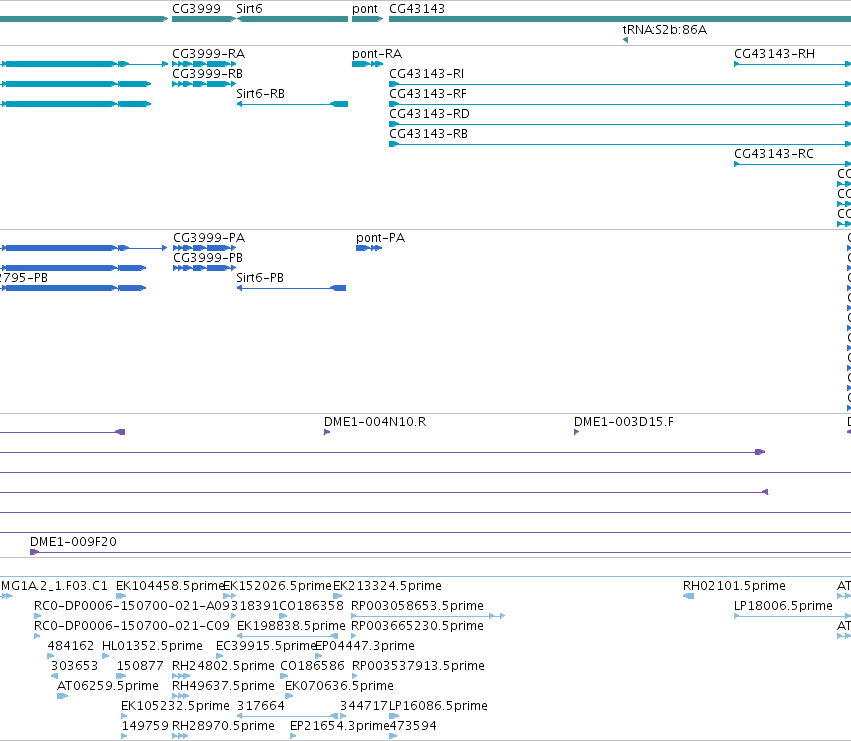
Task: Click the Sirt6-PB protein glyph
Action: pyautogui.click(x=291, y=288)
